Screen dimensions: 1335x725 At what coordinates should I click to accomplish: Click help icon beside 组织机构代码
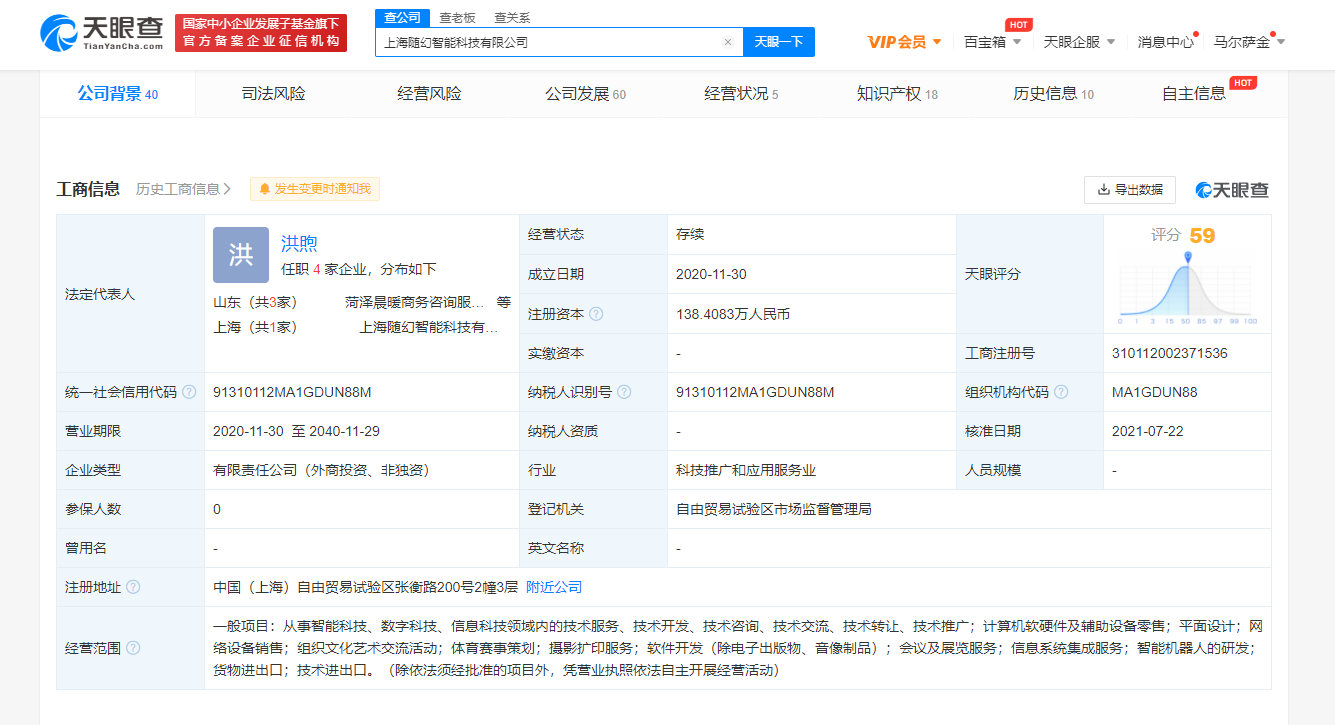point(1061,392)
